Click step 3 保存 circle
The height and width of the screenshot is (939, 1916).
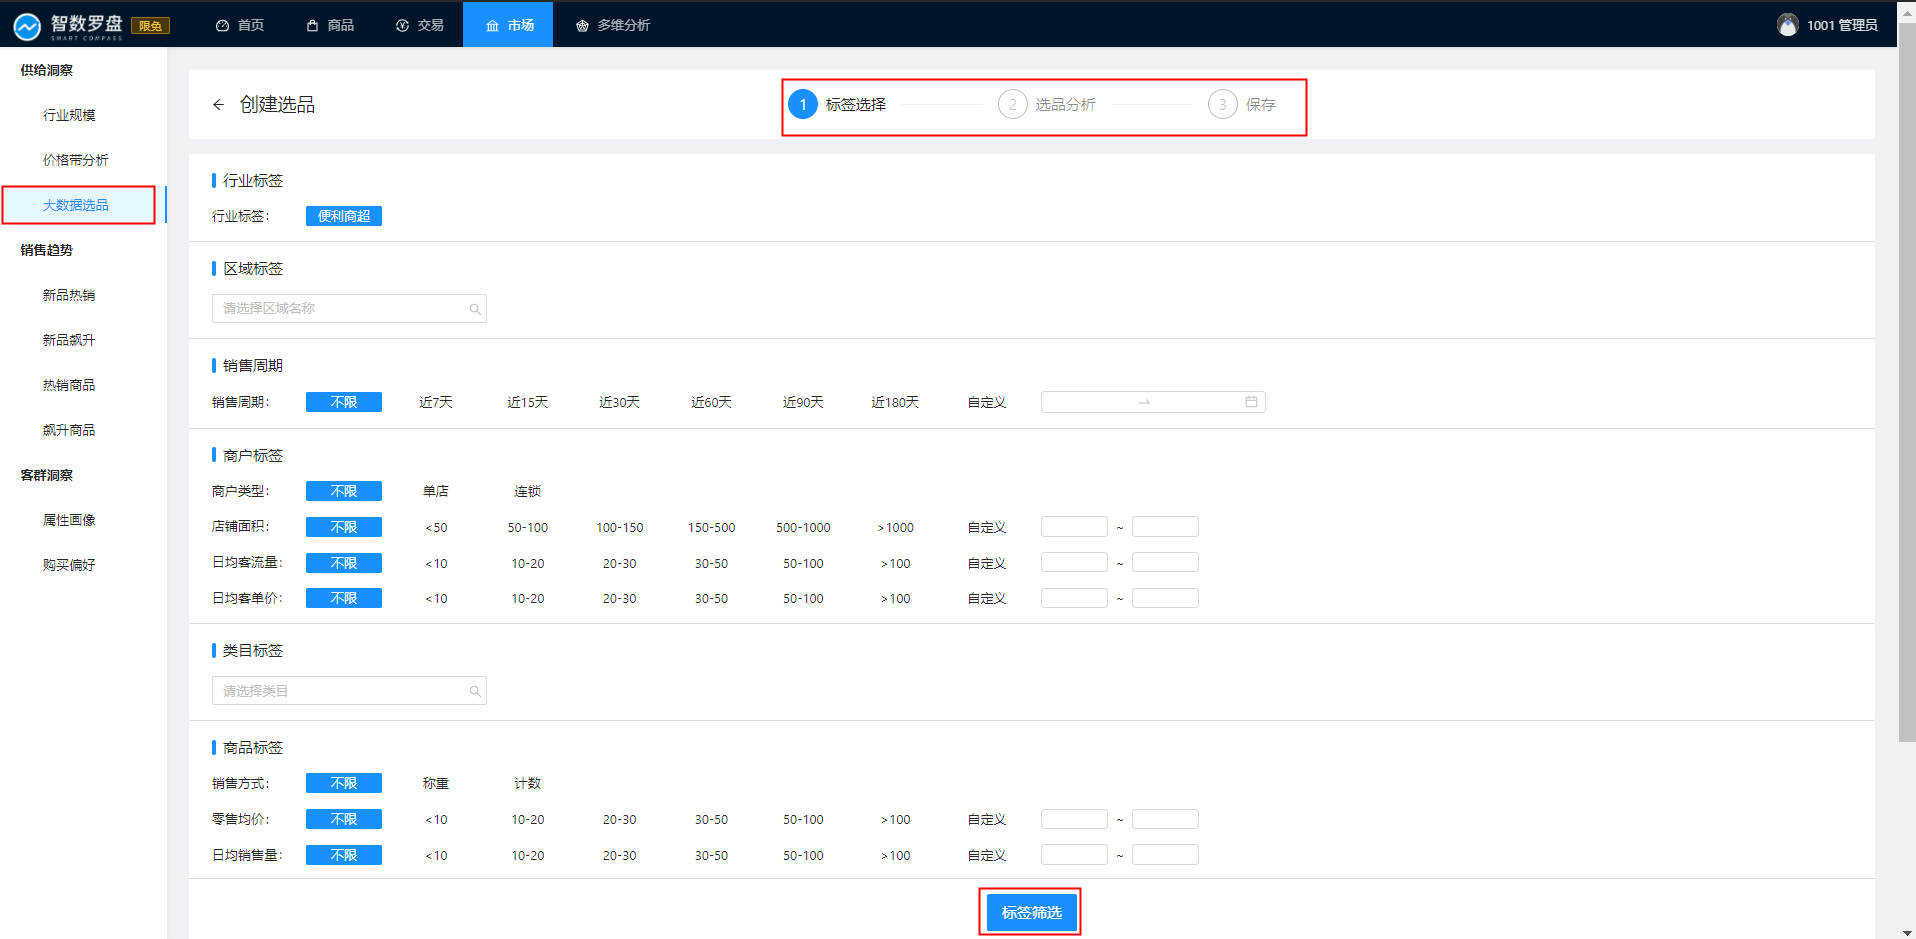(1222, 105)
